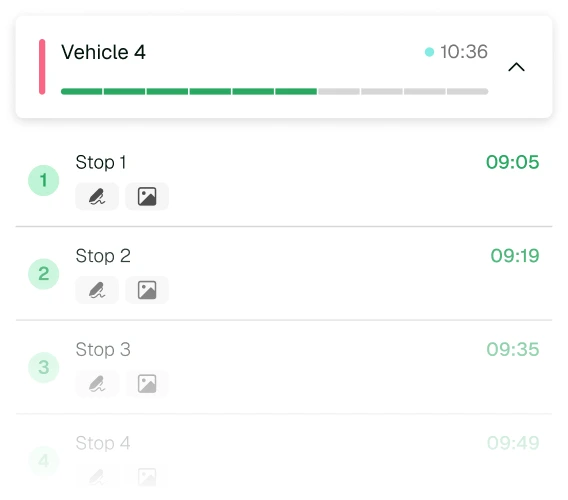The width and height of the screenshot is (568, 500).
Task: Click the 09:05 arrival time
Action: [512, 162]
